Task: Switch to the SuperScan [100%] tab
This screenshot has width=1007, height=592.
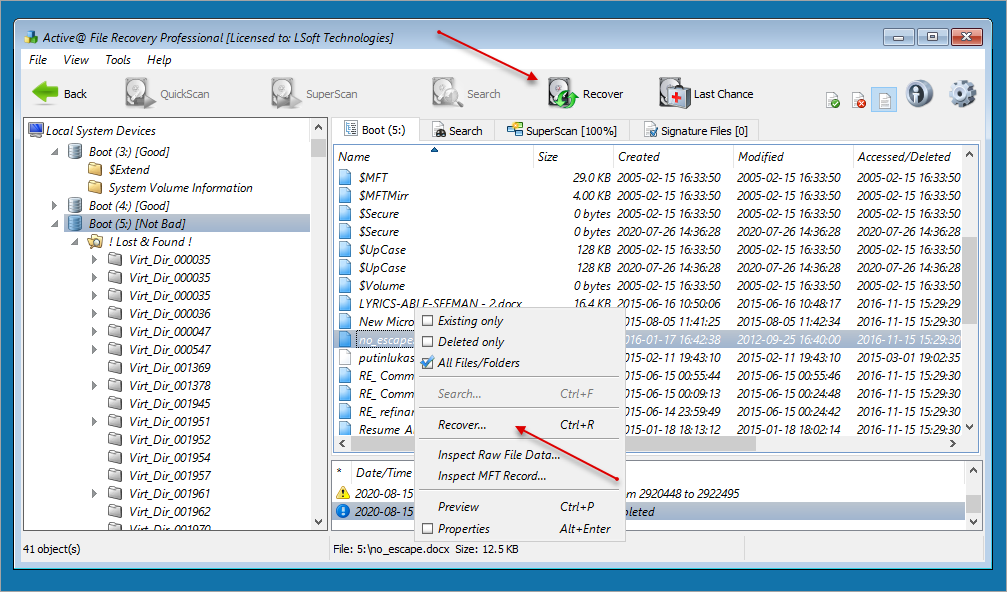Action: coord(562,130)
